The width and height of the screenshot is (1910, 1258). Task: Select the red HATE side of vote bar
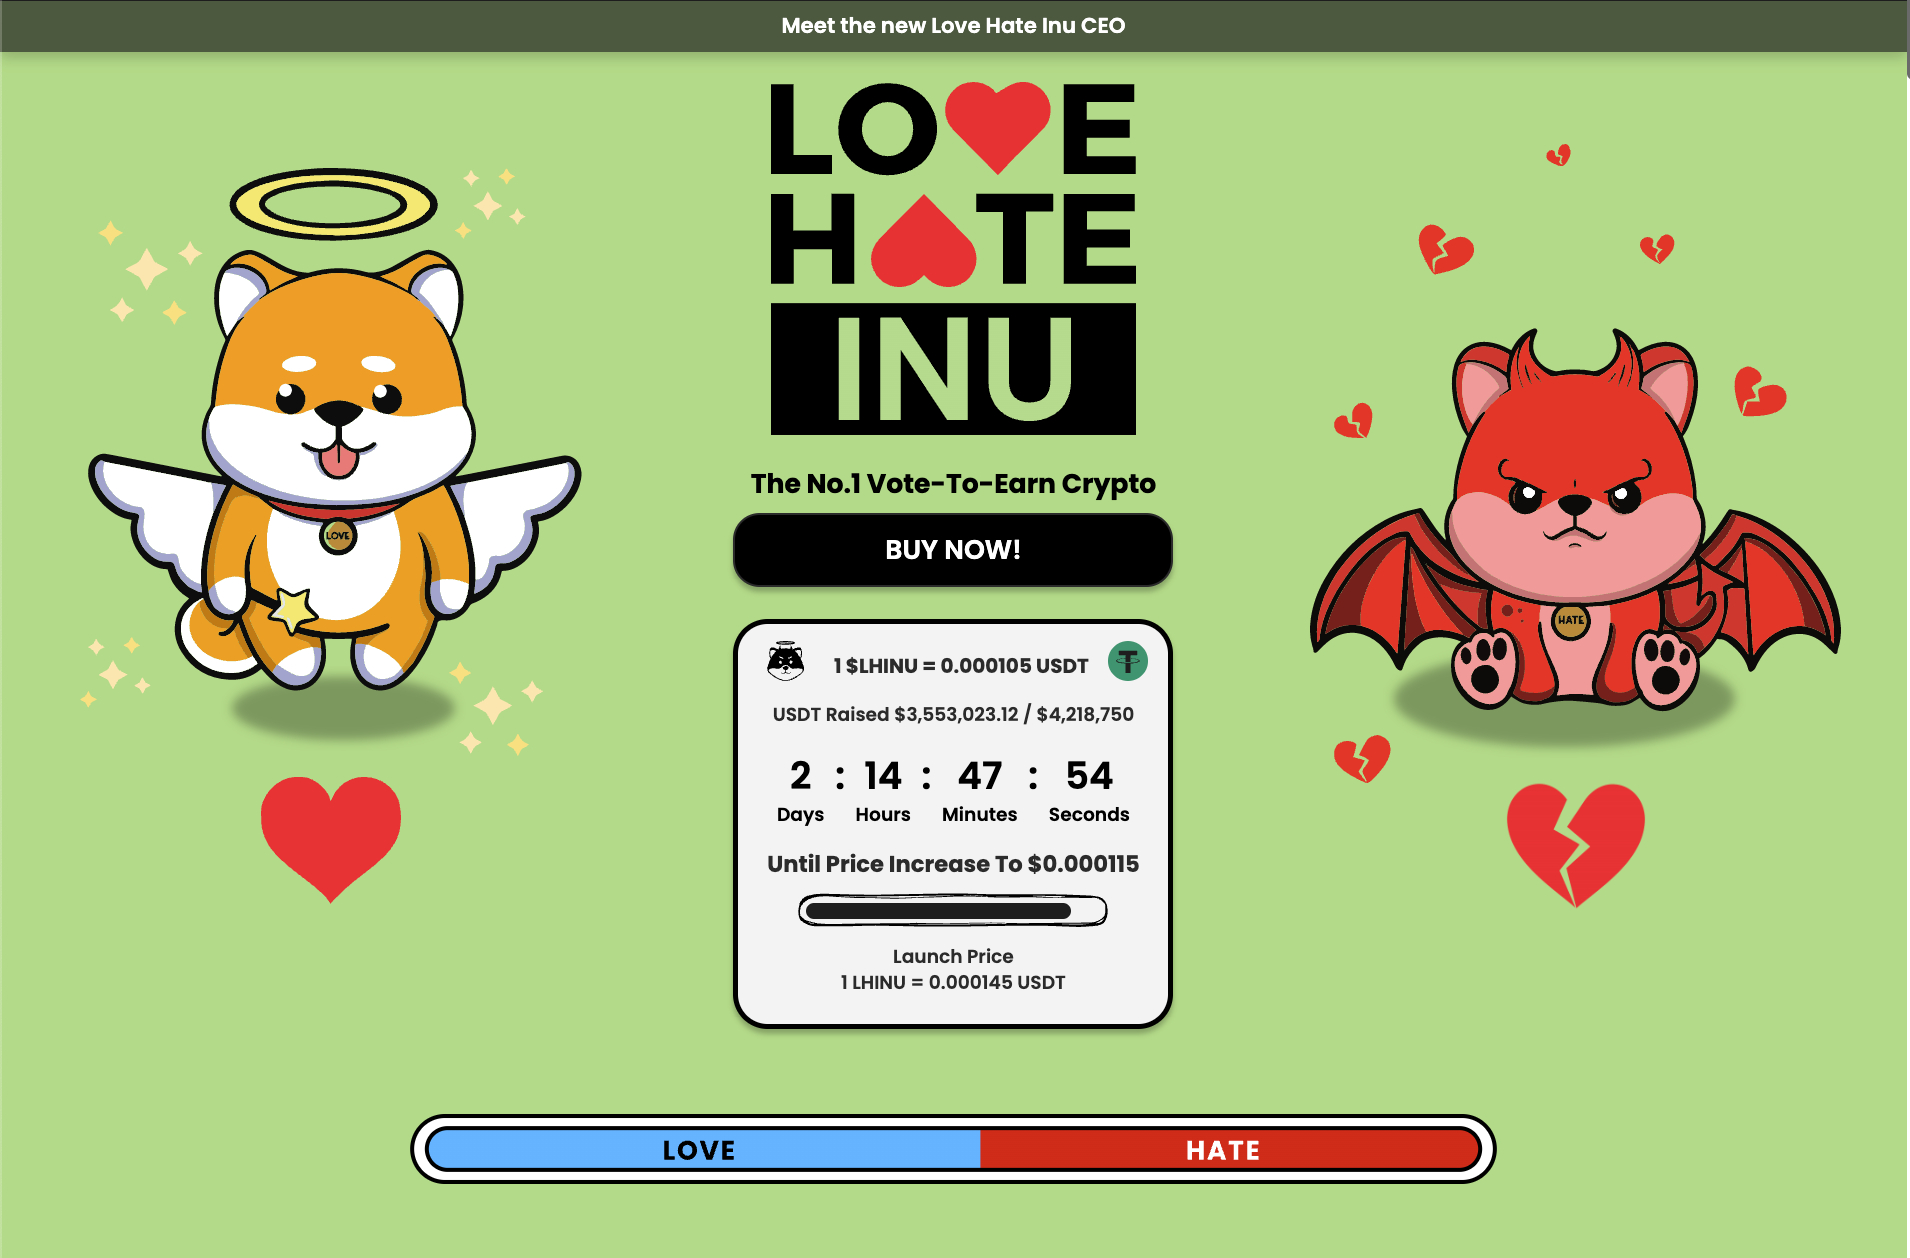pyautogui.click(x=1229, y=1149)
